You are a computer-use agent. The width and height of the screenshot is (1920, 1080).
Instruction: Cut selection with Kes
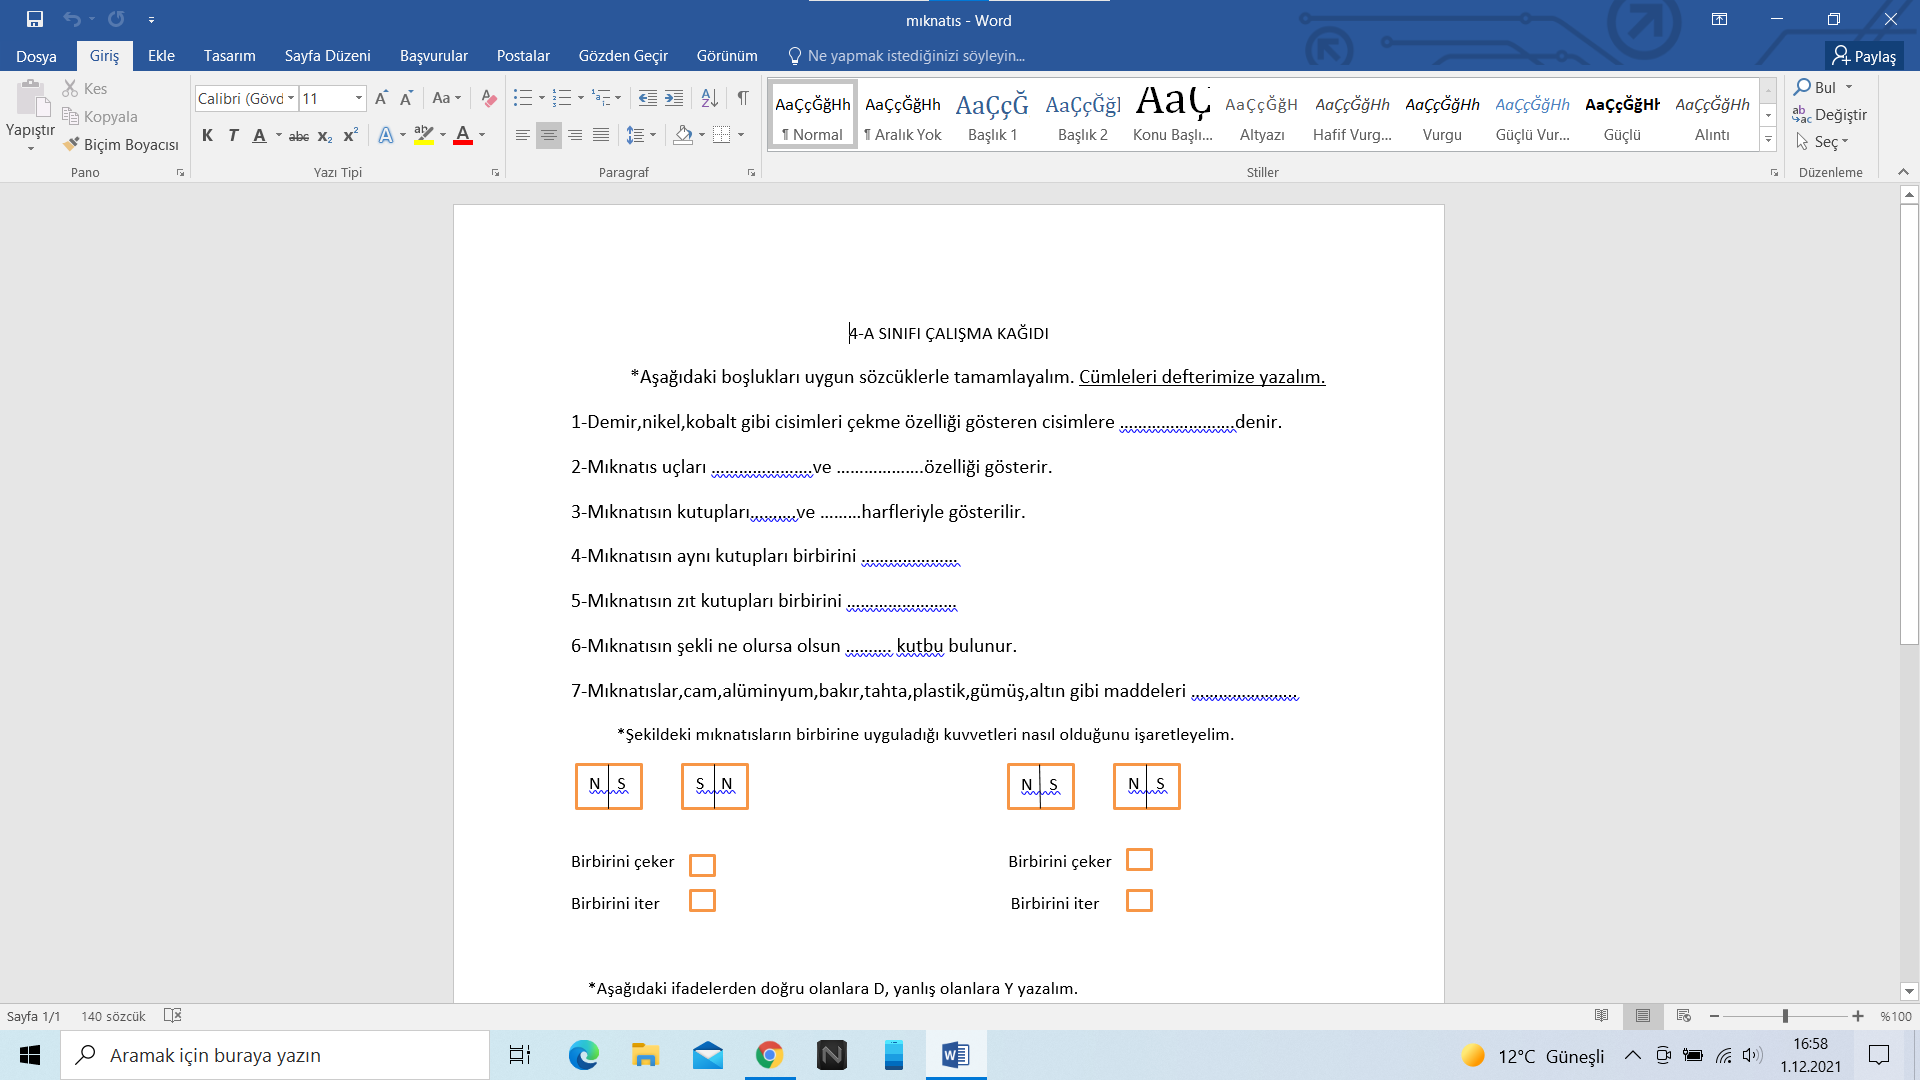(x=84, y=89)
